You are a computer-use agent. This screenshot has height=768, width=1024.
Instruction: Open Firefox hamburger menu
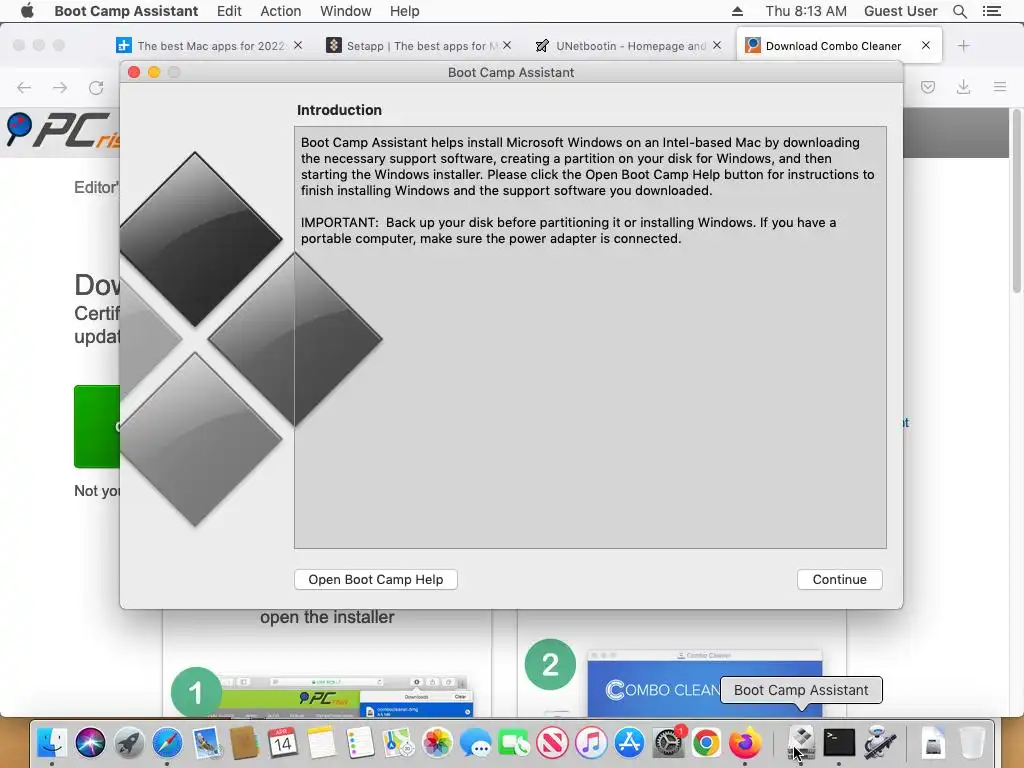click(1000, 87)
